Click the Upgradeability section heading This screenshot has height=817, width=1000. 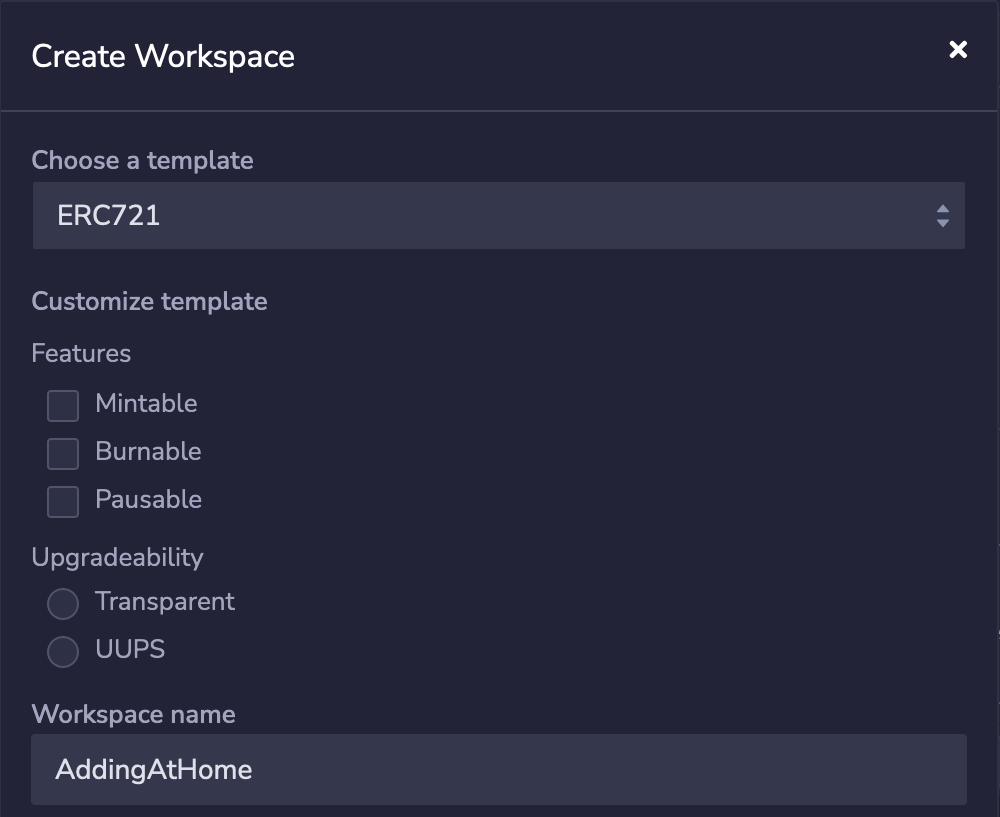[117, 558]
